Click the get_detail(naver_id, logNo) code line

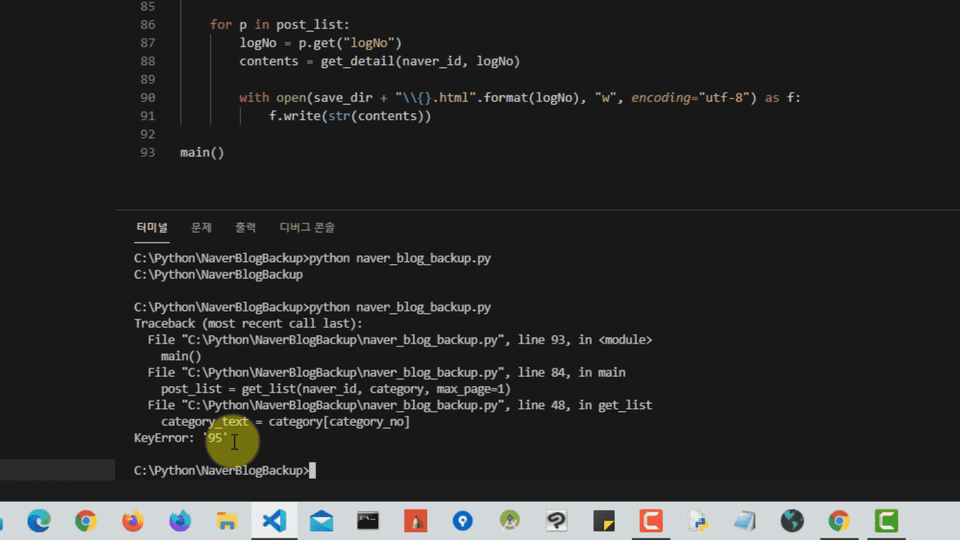pyautogui.click(x=380, y=61)
